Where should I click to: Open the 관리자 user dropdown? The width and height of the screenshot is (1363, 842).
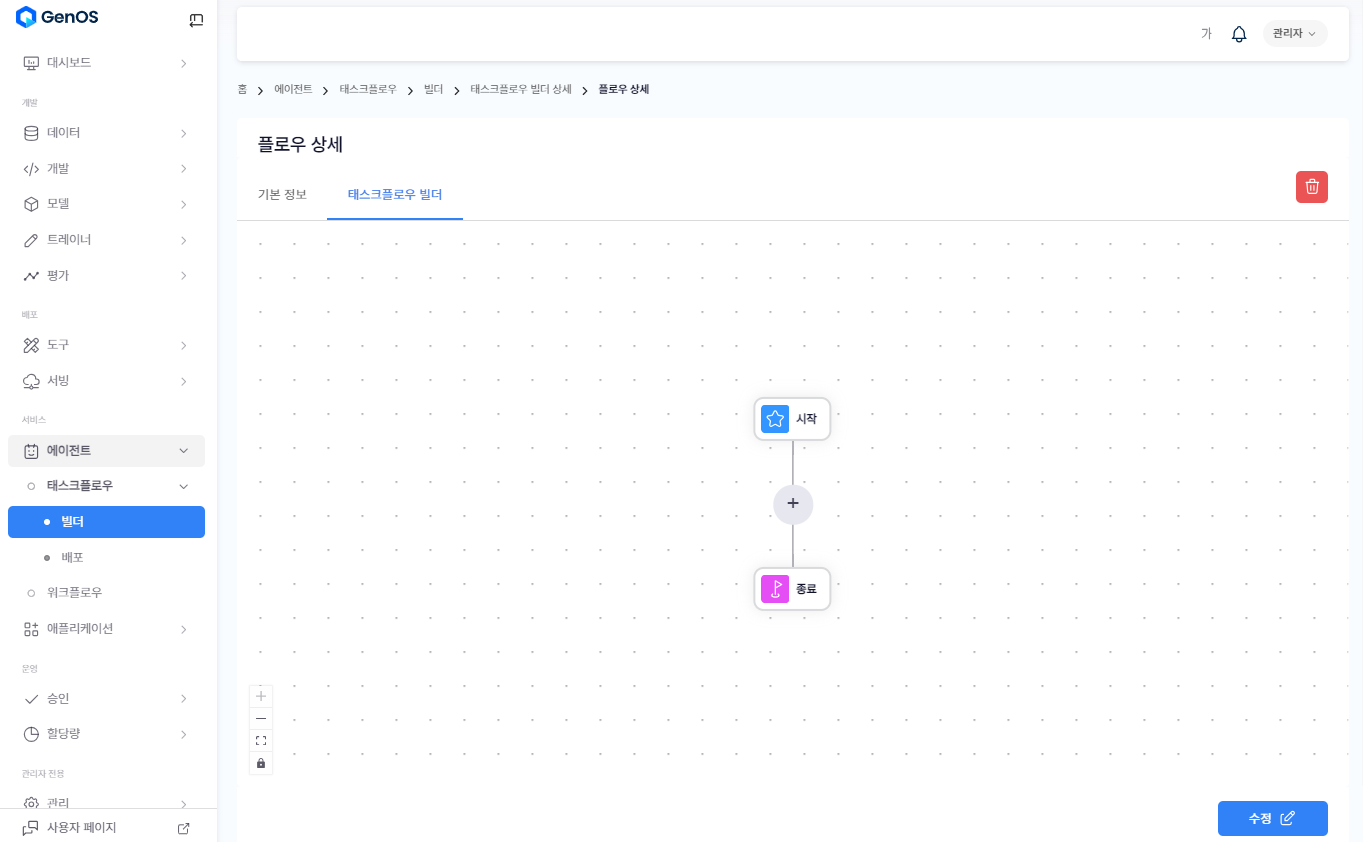[x=1294, y=34]
